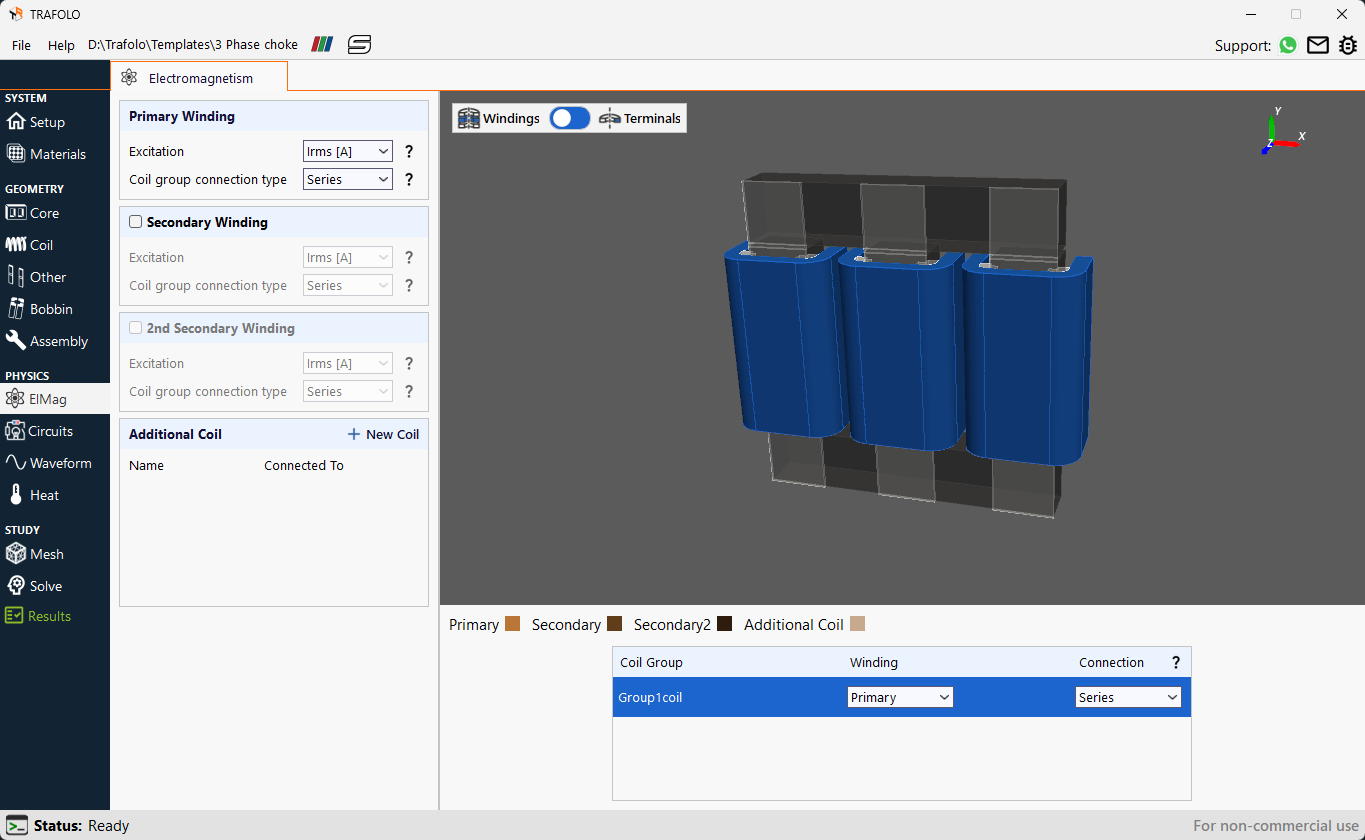Image resolution: width=1365 pixels, height=840 pixels.
Task: Select ElMag under Physics
Action: (x=55, y=399)
